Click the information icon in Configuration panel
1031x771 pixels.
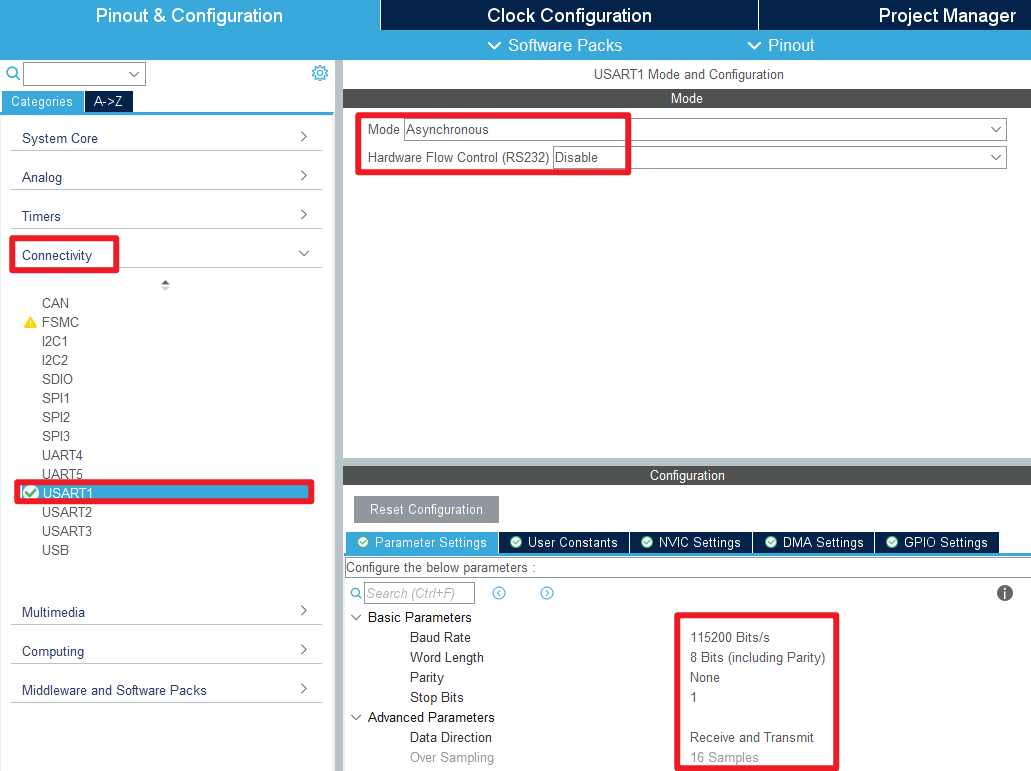1005,593
